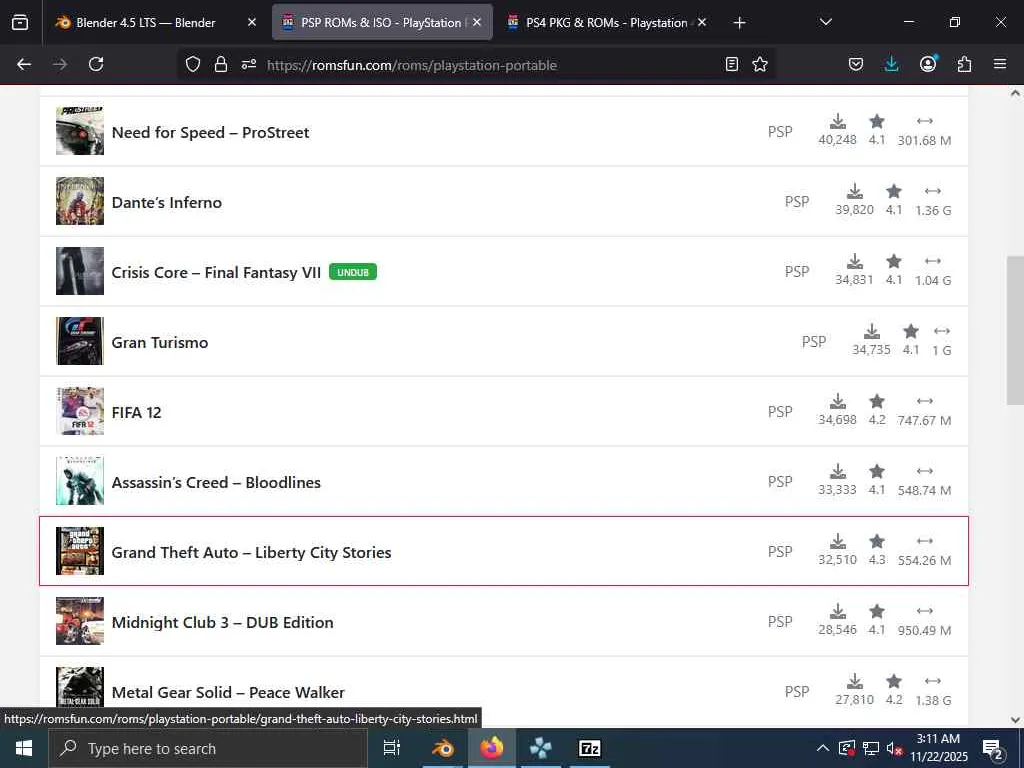Open the notification center icon
Image resolution: width=1024 pixels, height=768 pixels.
[x=992, y=749]
